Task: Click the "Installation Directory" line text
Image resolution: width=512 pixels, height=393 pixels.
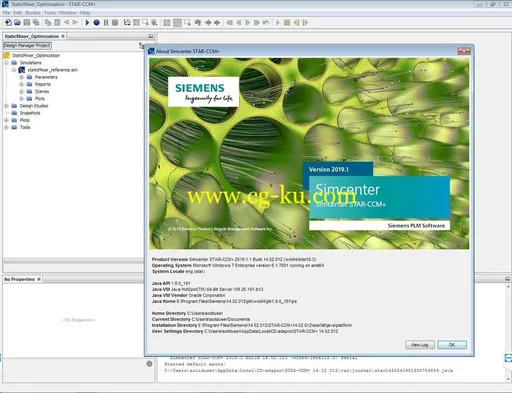Action: point(252,325)
